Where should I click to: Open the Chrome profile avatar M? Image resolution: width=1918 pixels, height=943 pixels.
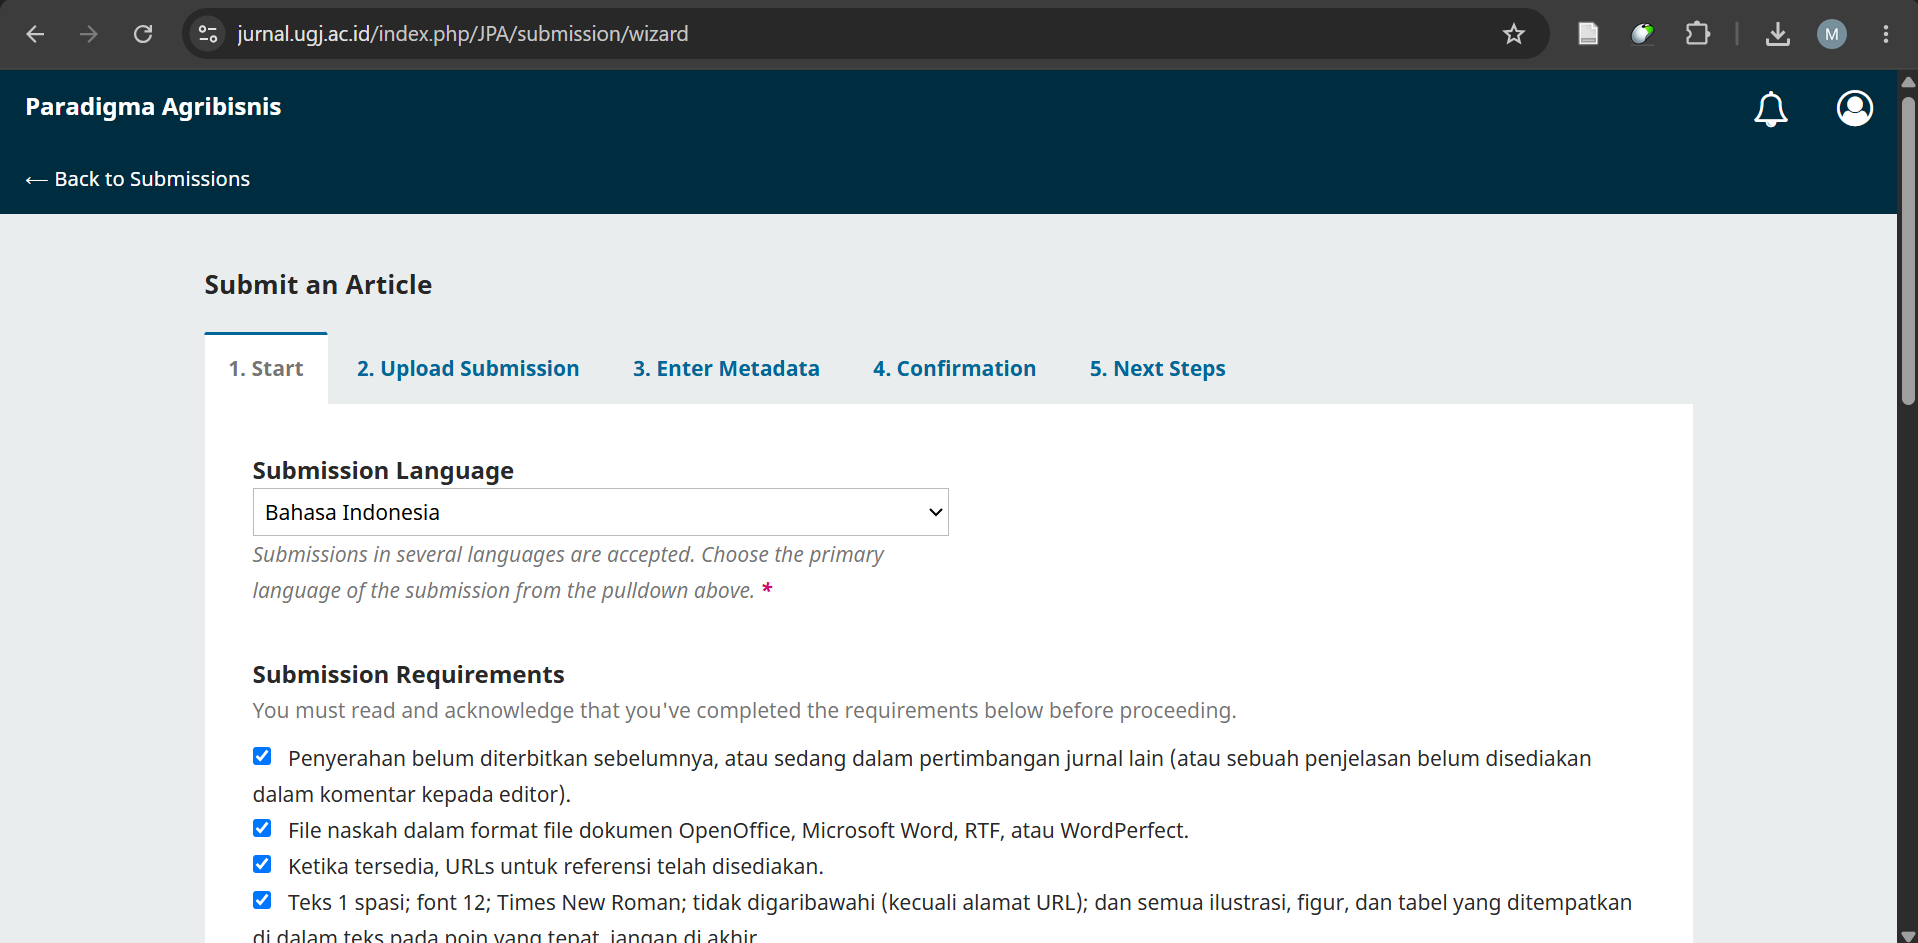click(1832, 34)
